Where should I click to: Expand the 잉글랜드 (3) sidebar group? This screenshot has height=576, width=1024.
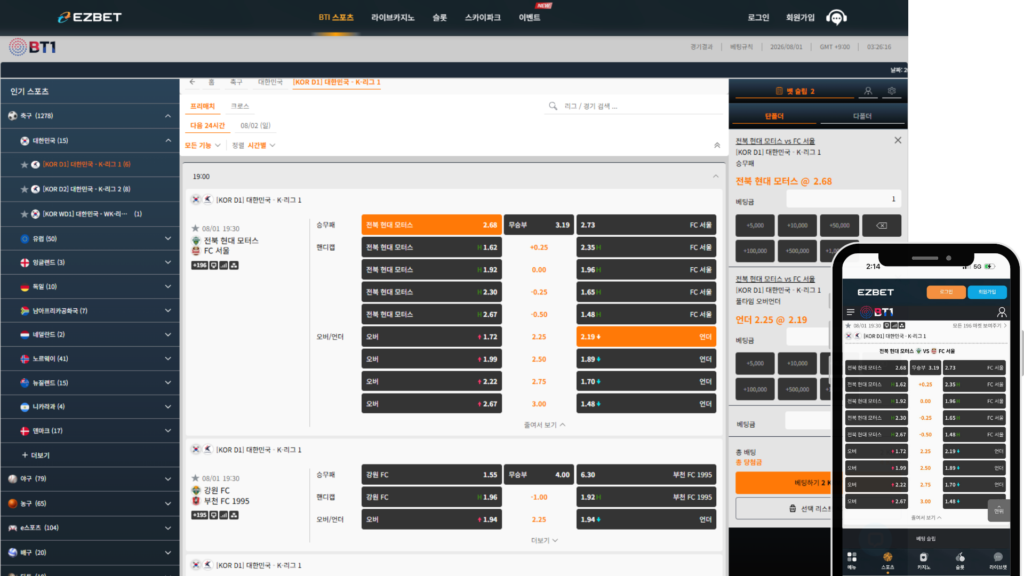pos(168,263)
